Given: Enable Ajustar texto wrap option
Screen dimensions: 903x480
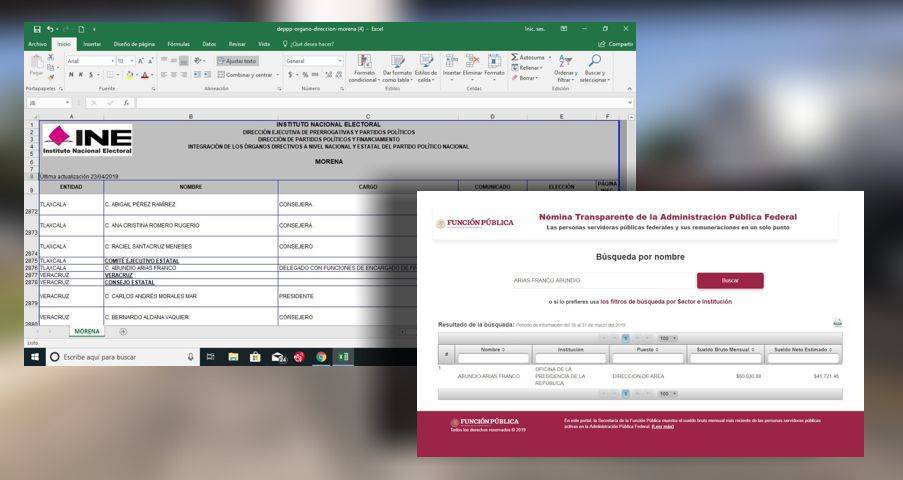Looking at the screenshot, I should tap(237, 61).
